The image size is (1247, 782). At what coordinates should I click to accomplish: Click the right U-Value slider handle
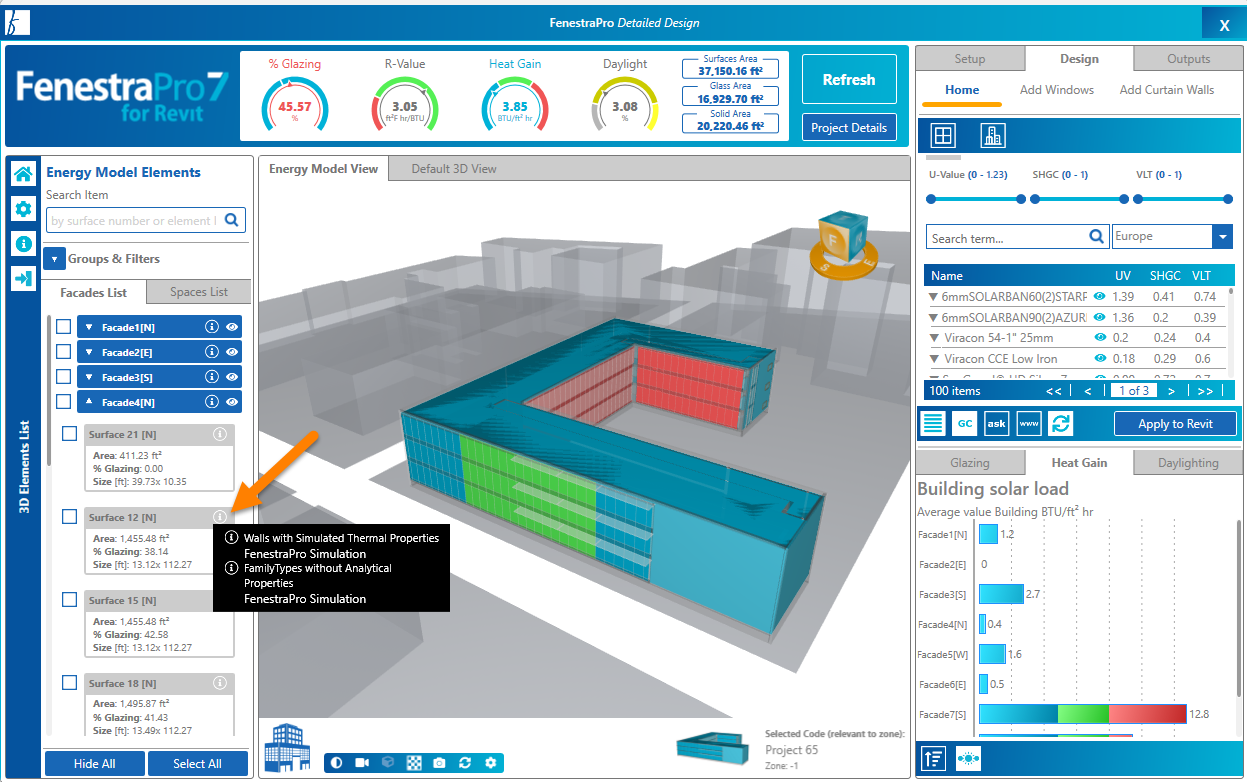click(1021, 199)
